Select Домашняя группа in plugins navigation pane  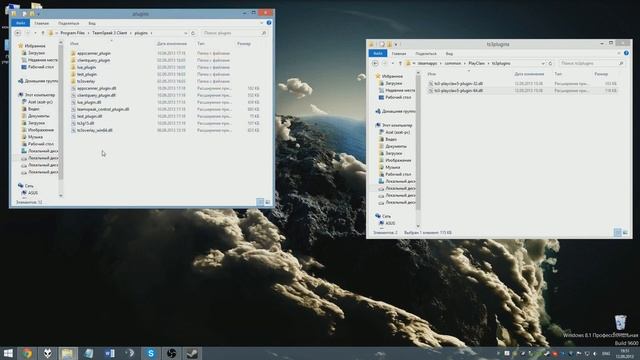pyautogui.click(x=41, y=81)
